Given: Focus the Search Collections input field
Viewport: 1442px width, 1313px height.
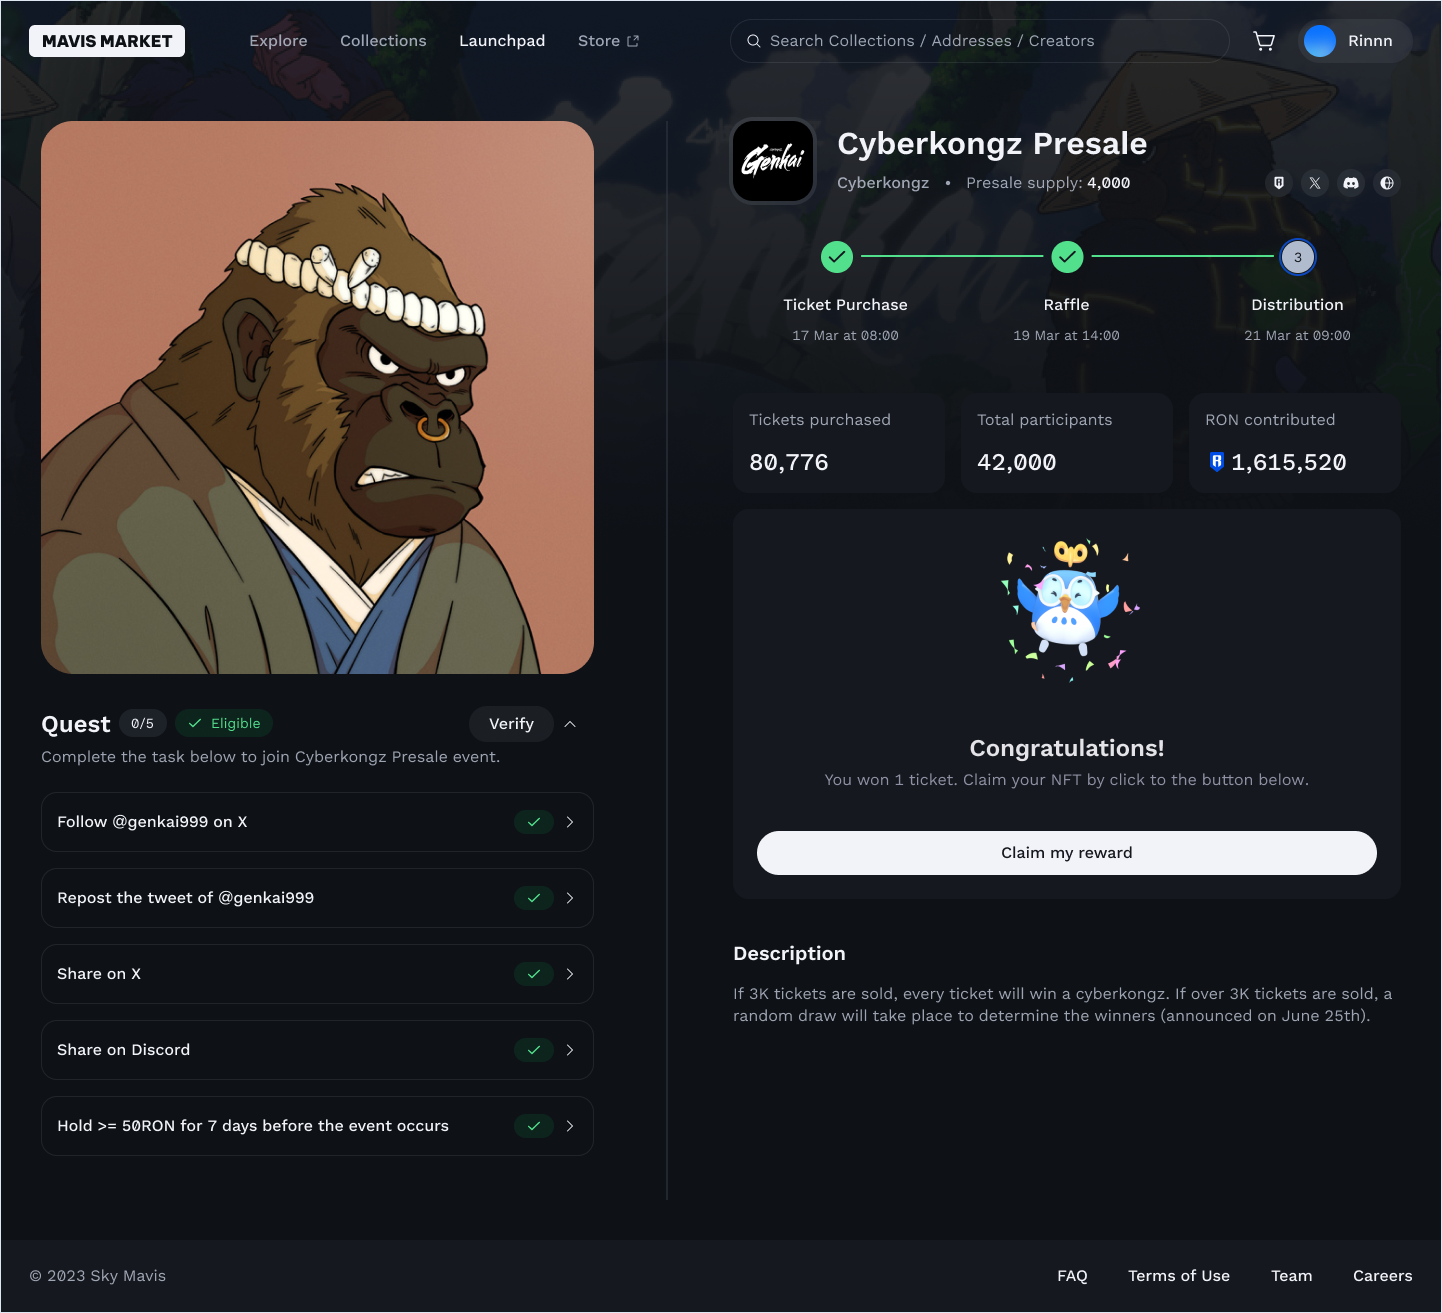Looking at the screenshot, I should pyautogui.click(x=980, y=41).
